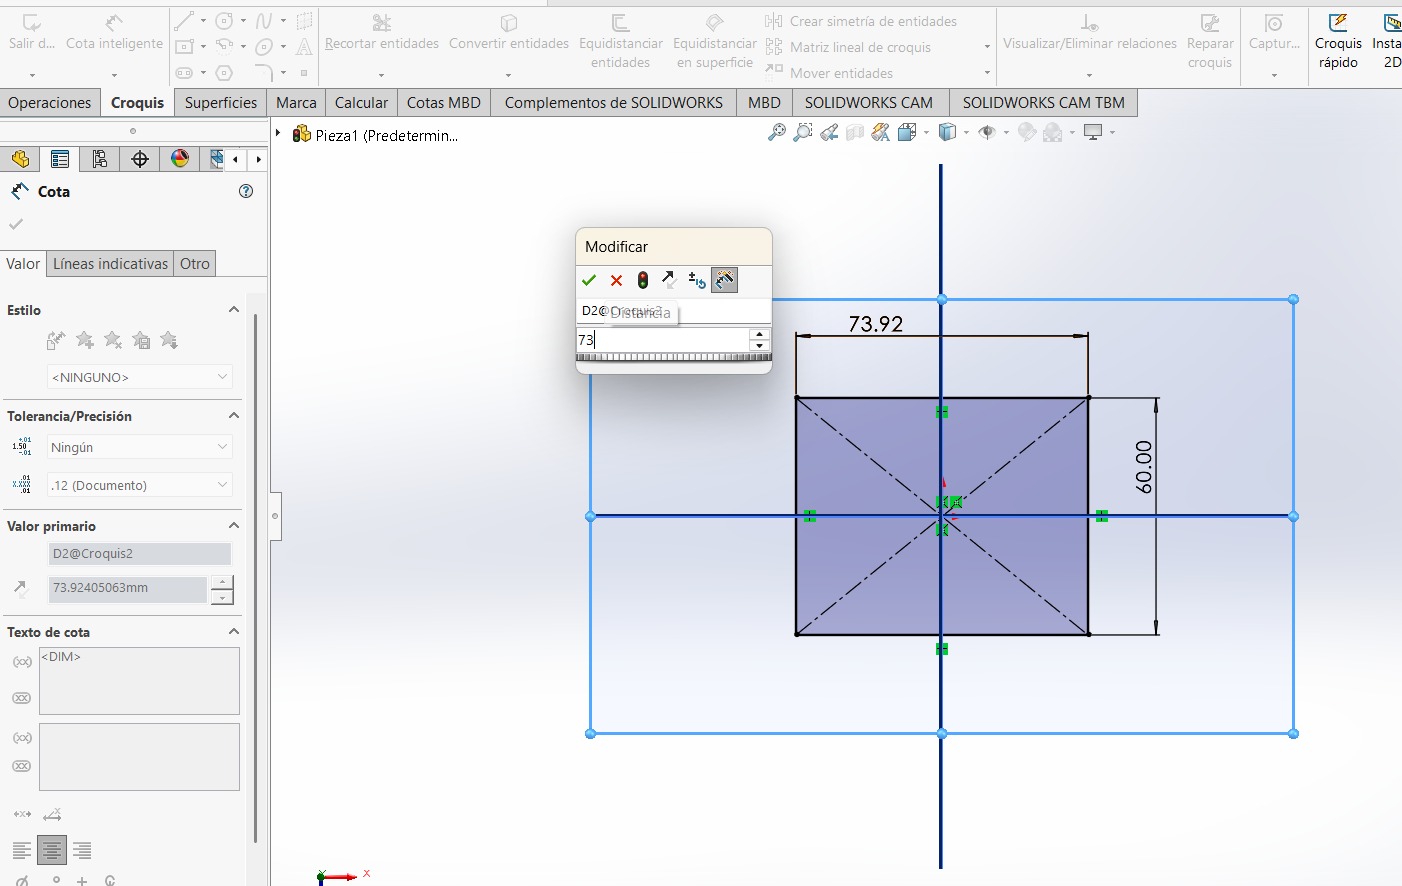Open the ConfigurationManager tab icon

[x=100, y=159]
